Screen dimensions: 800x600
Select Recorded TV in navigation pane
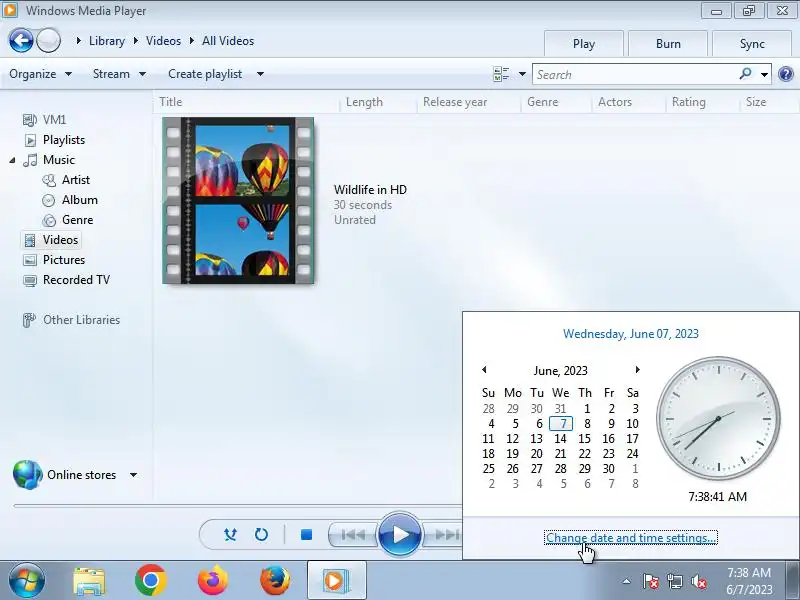[x=67, y=280]
